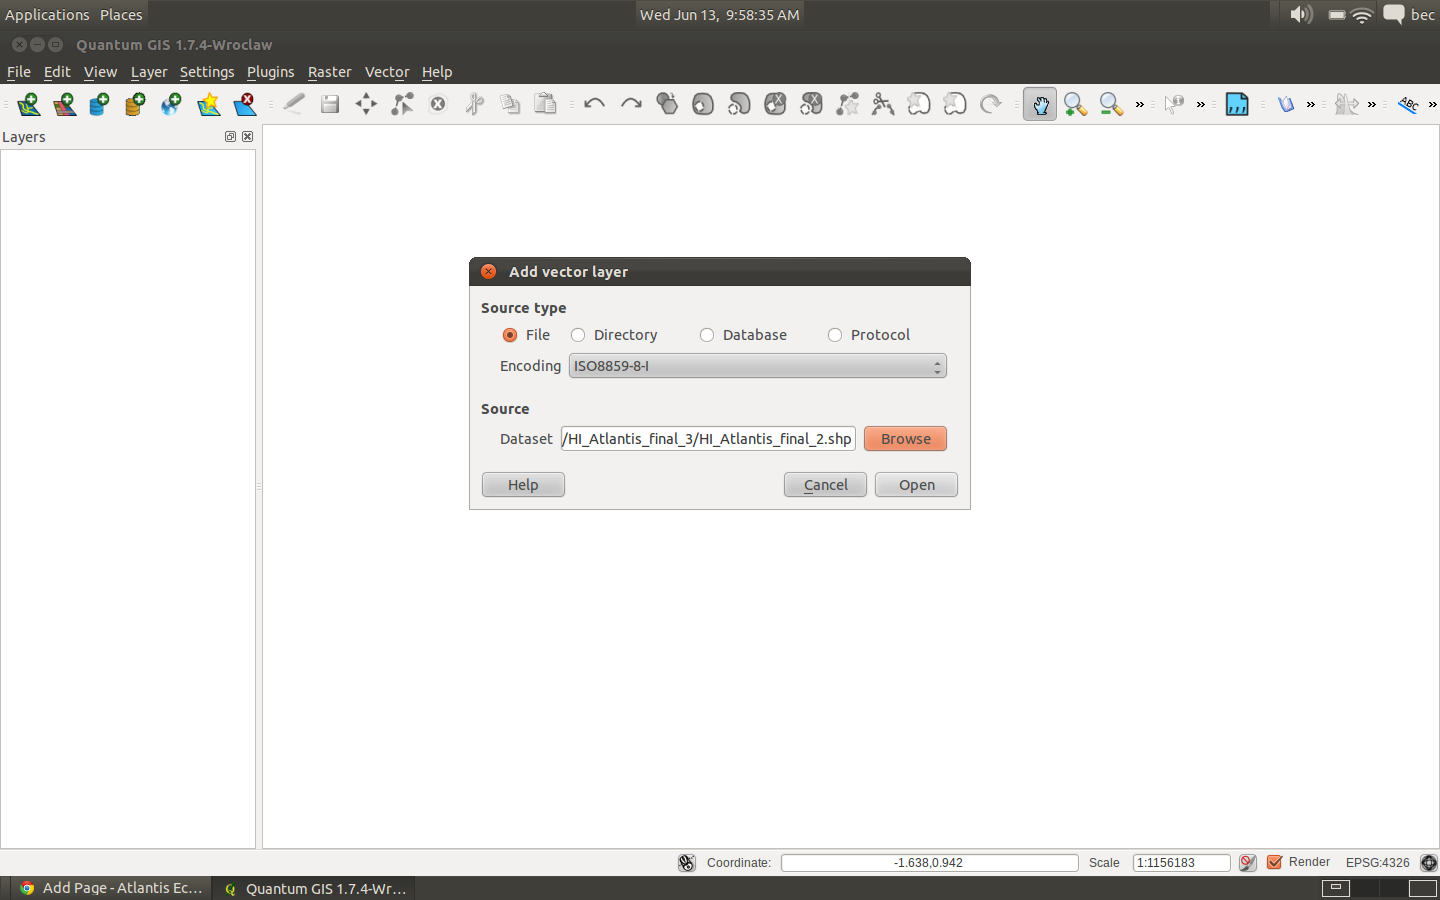The image size is (1440, 900).
Task: Click the Zoom In magnifier icon
Action: pyautogui.click(x=1075, y=104)
